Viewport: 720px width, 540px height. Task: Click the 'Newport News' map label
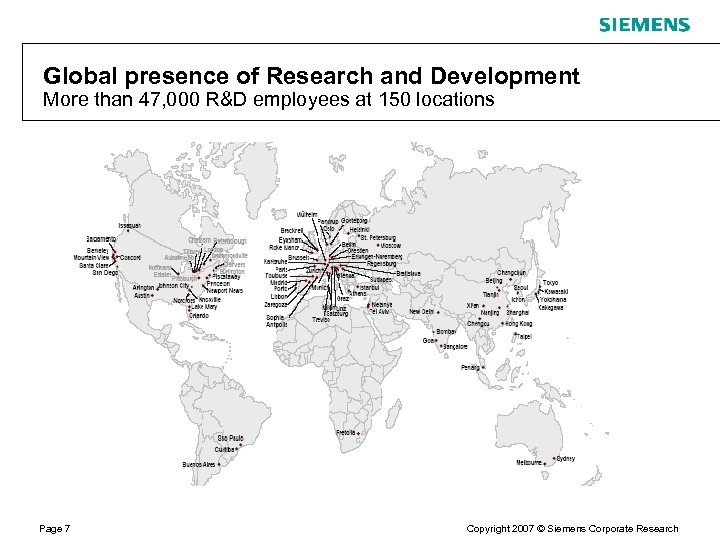point(225,291)
